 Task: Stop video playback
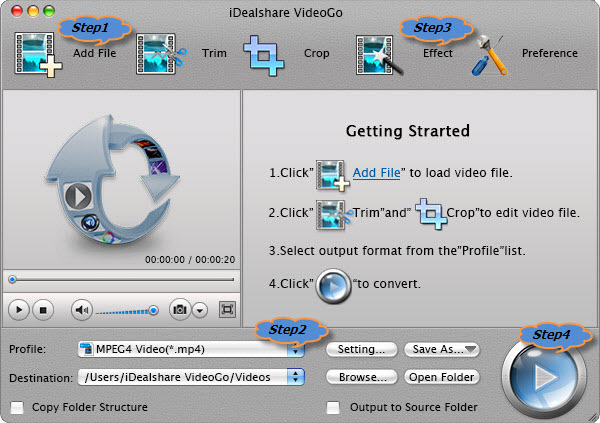[43, 310]
